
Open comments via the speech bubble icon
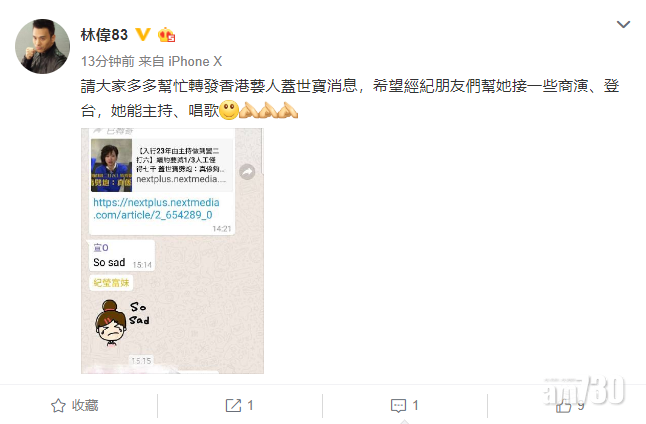[x=398, y=405]
